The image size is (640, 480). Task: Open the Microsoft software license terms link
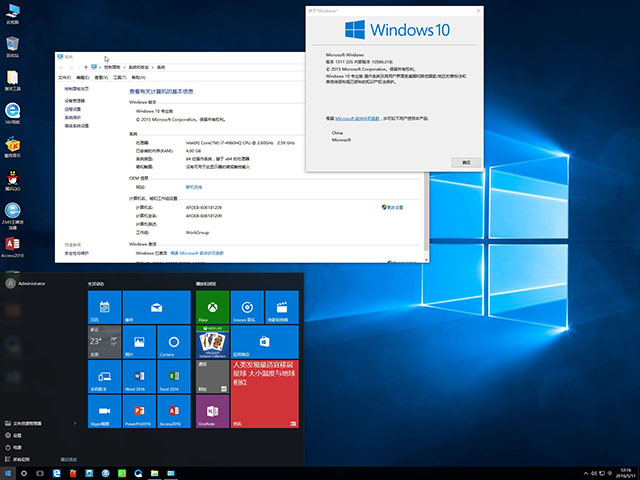point(357,118)
